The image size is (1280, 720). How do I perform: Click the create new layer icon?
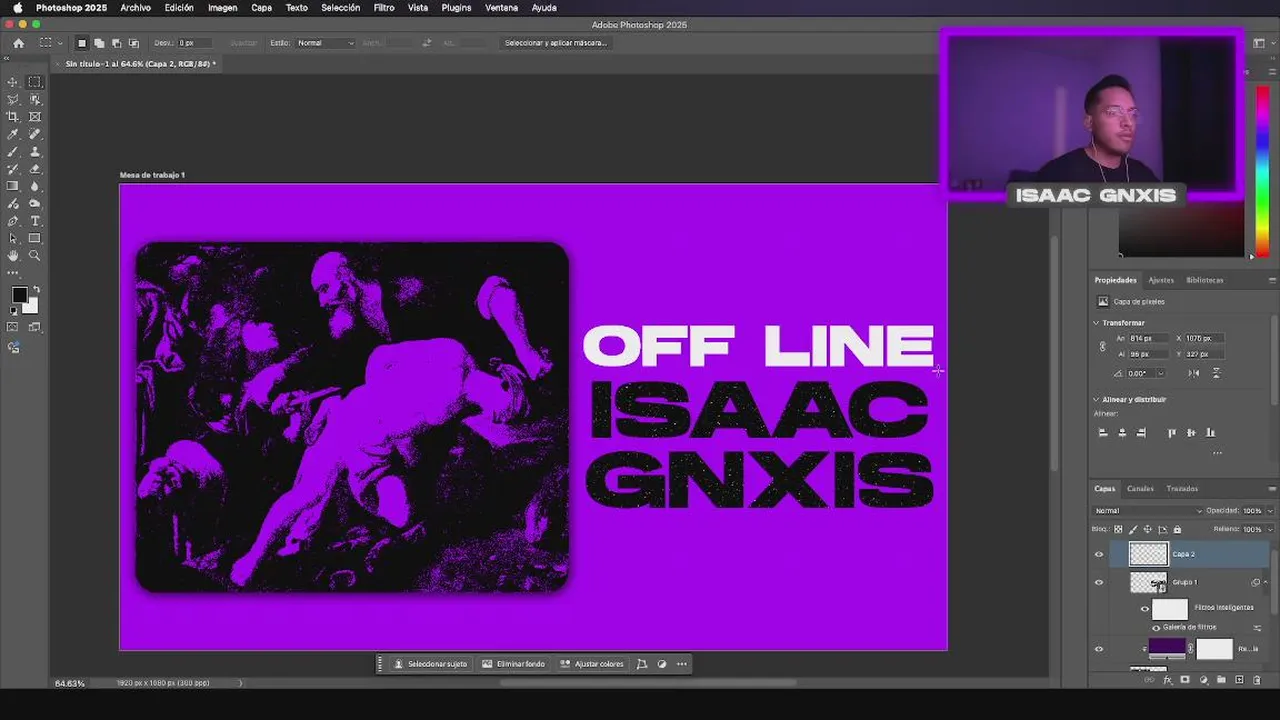[x=1239, y=680]
